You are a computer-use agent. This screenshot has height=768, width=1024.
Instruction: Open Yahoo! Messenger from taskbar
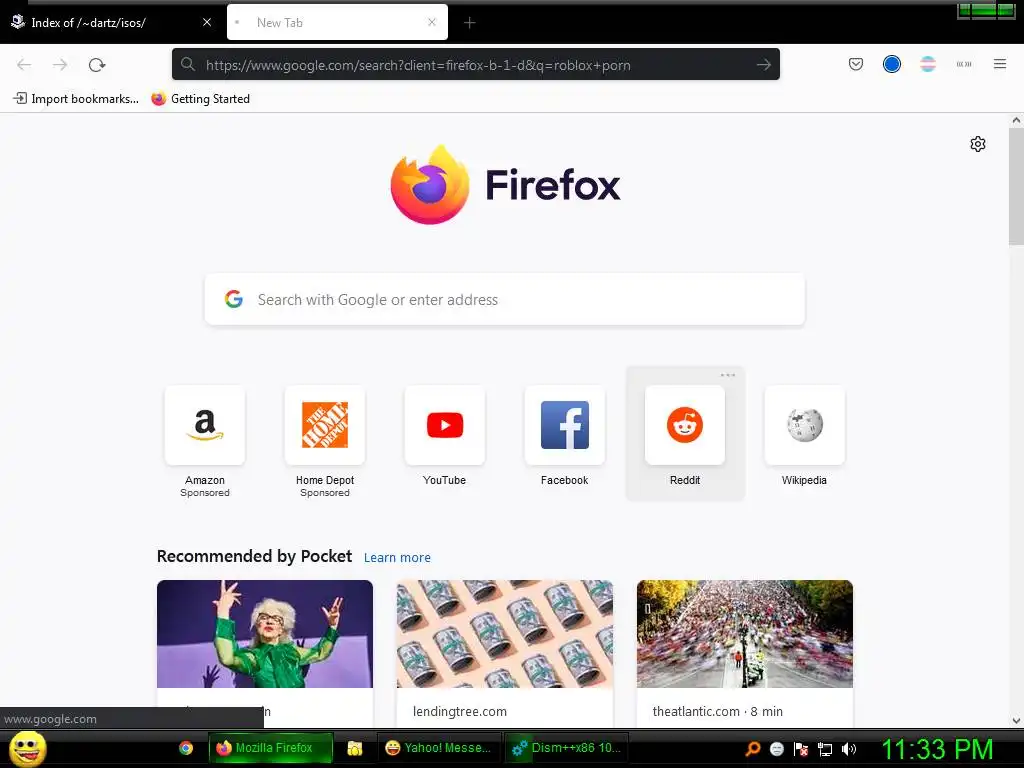439,748
